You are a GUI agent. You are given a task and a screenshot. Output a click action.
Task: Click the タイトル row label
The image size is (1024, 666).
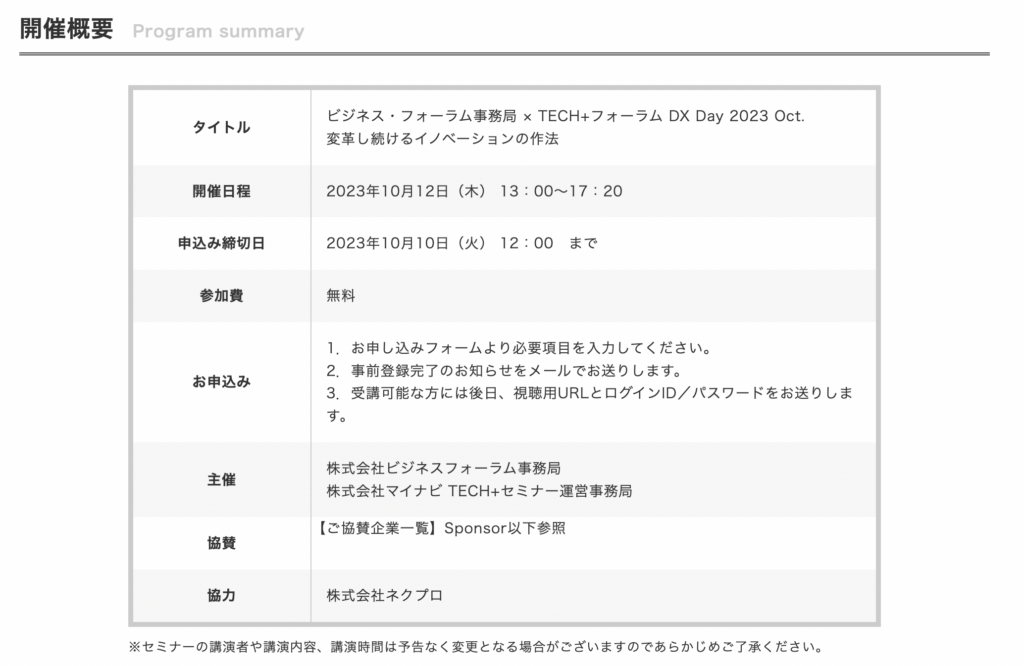221,127
